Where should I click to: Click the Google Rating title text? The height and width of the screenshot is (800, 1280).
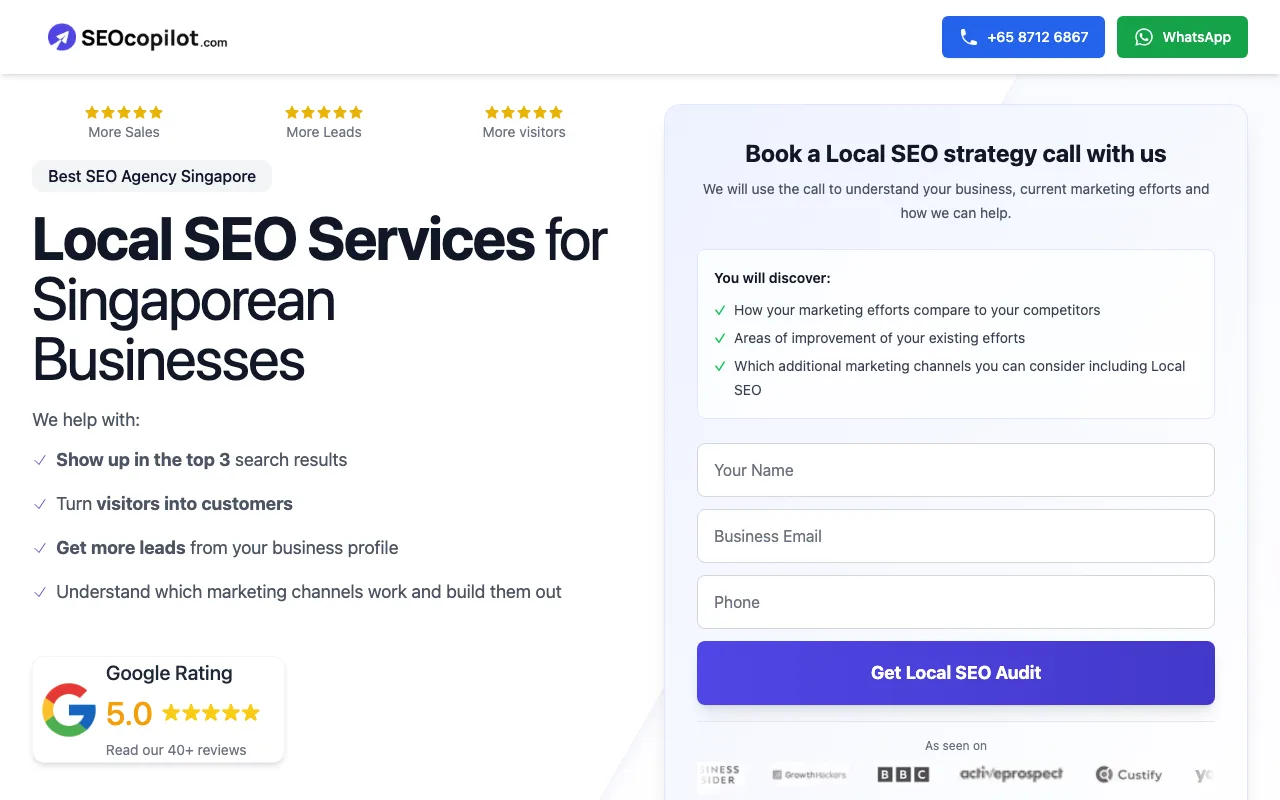(169, 673)
